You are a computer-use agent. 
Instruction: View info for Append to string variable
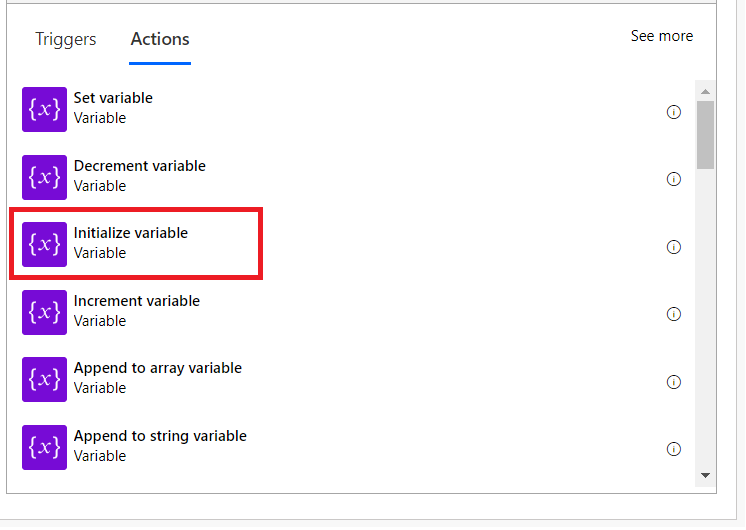673,449
